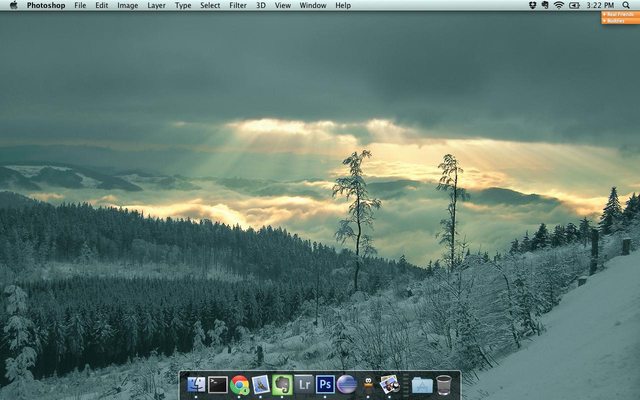Open the File menu
The image size is (640, 400).
pos(80,5)
